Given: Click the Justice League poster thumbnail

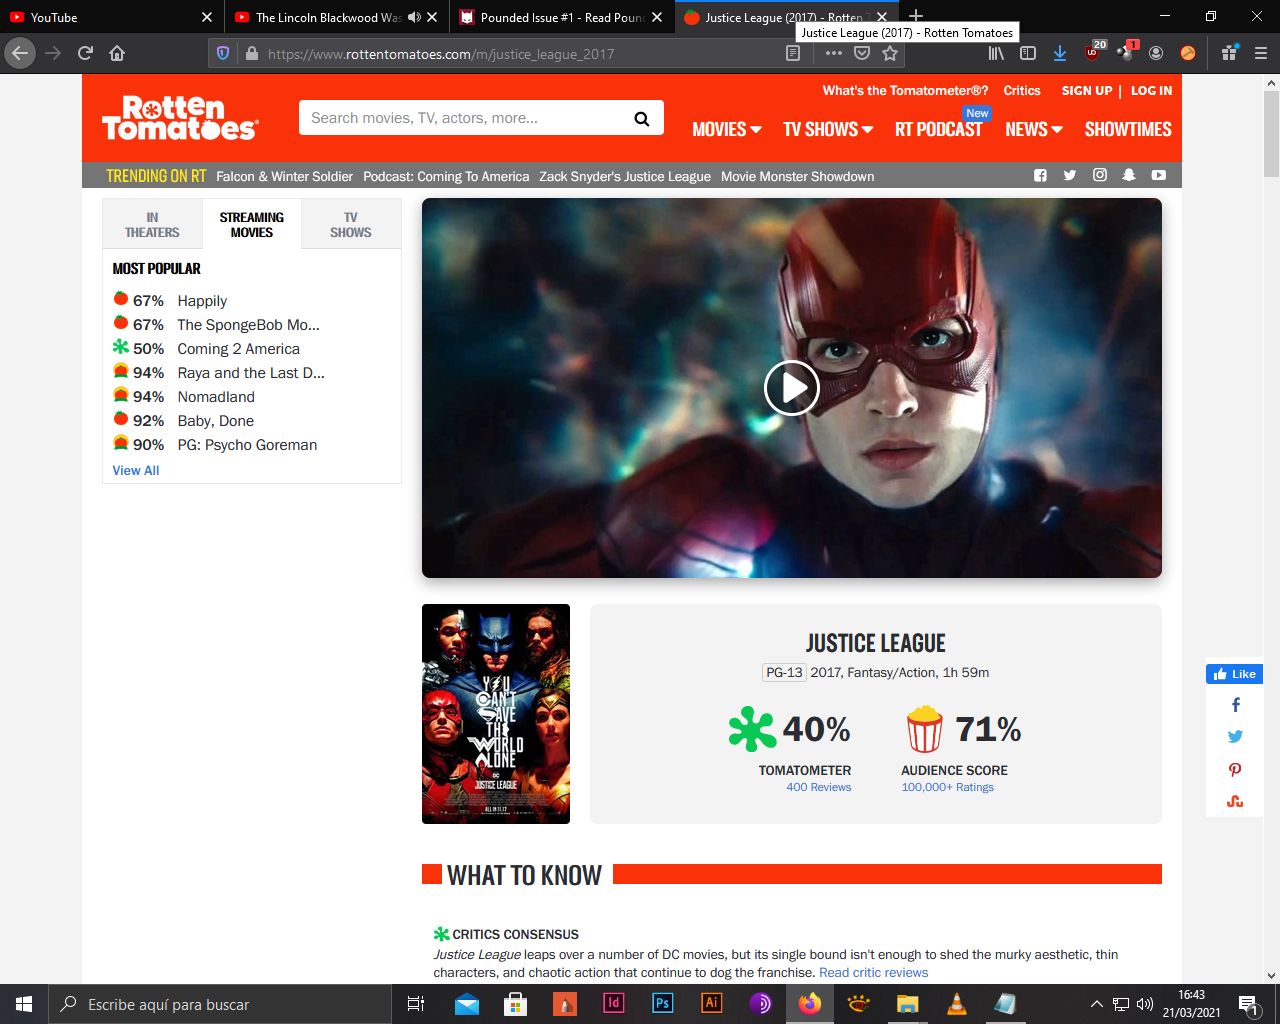Looking at the screenshot, I should tap(496, 714).
